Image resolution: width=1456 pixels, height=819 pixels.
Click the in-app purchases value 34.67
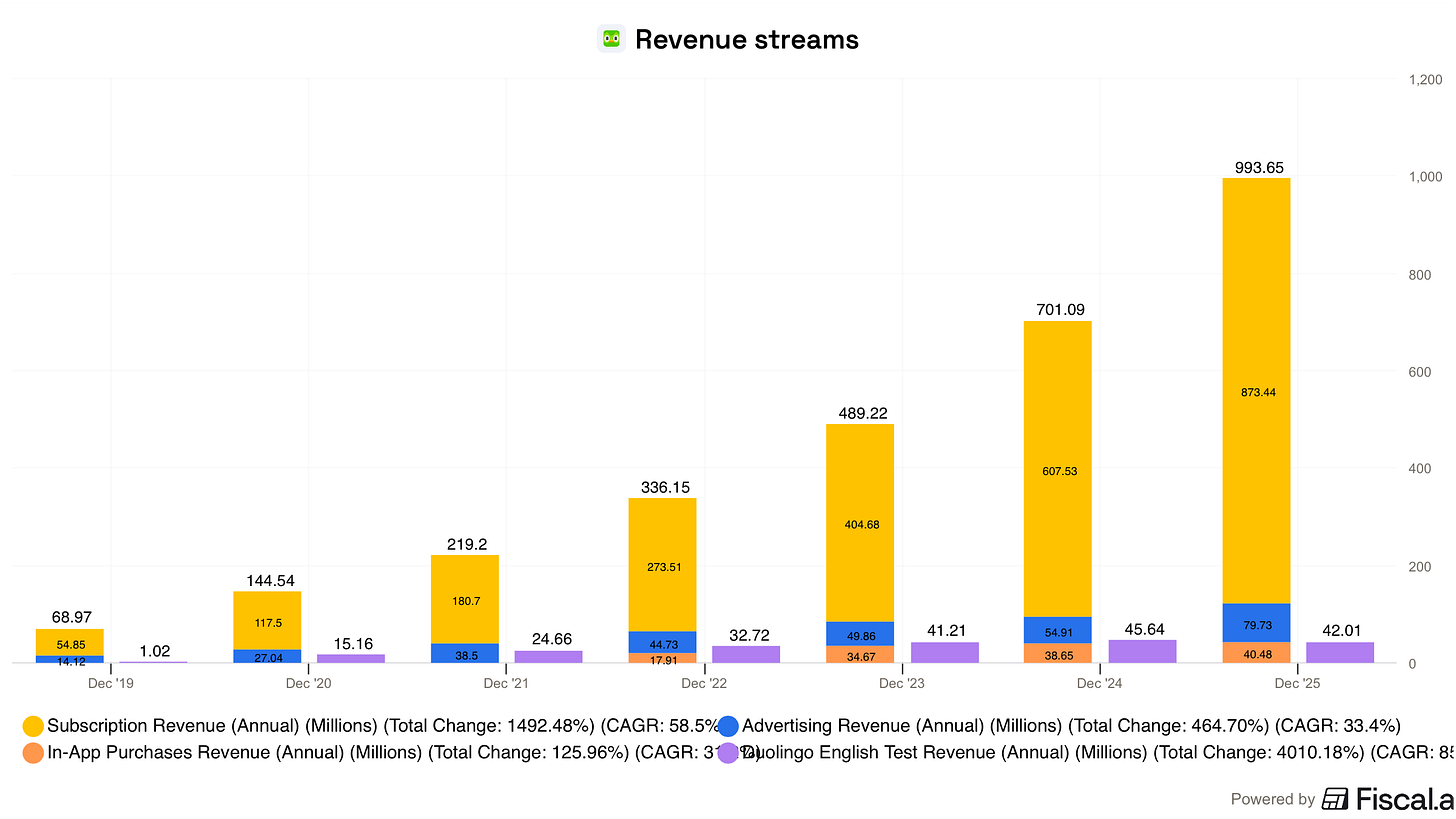860,657
